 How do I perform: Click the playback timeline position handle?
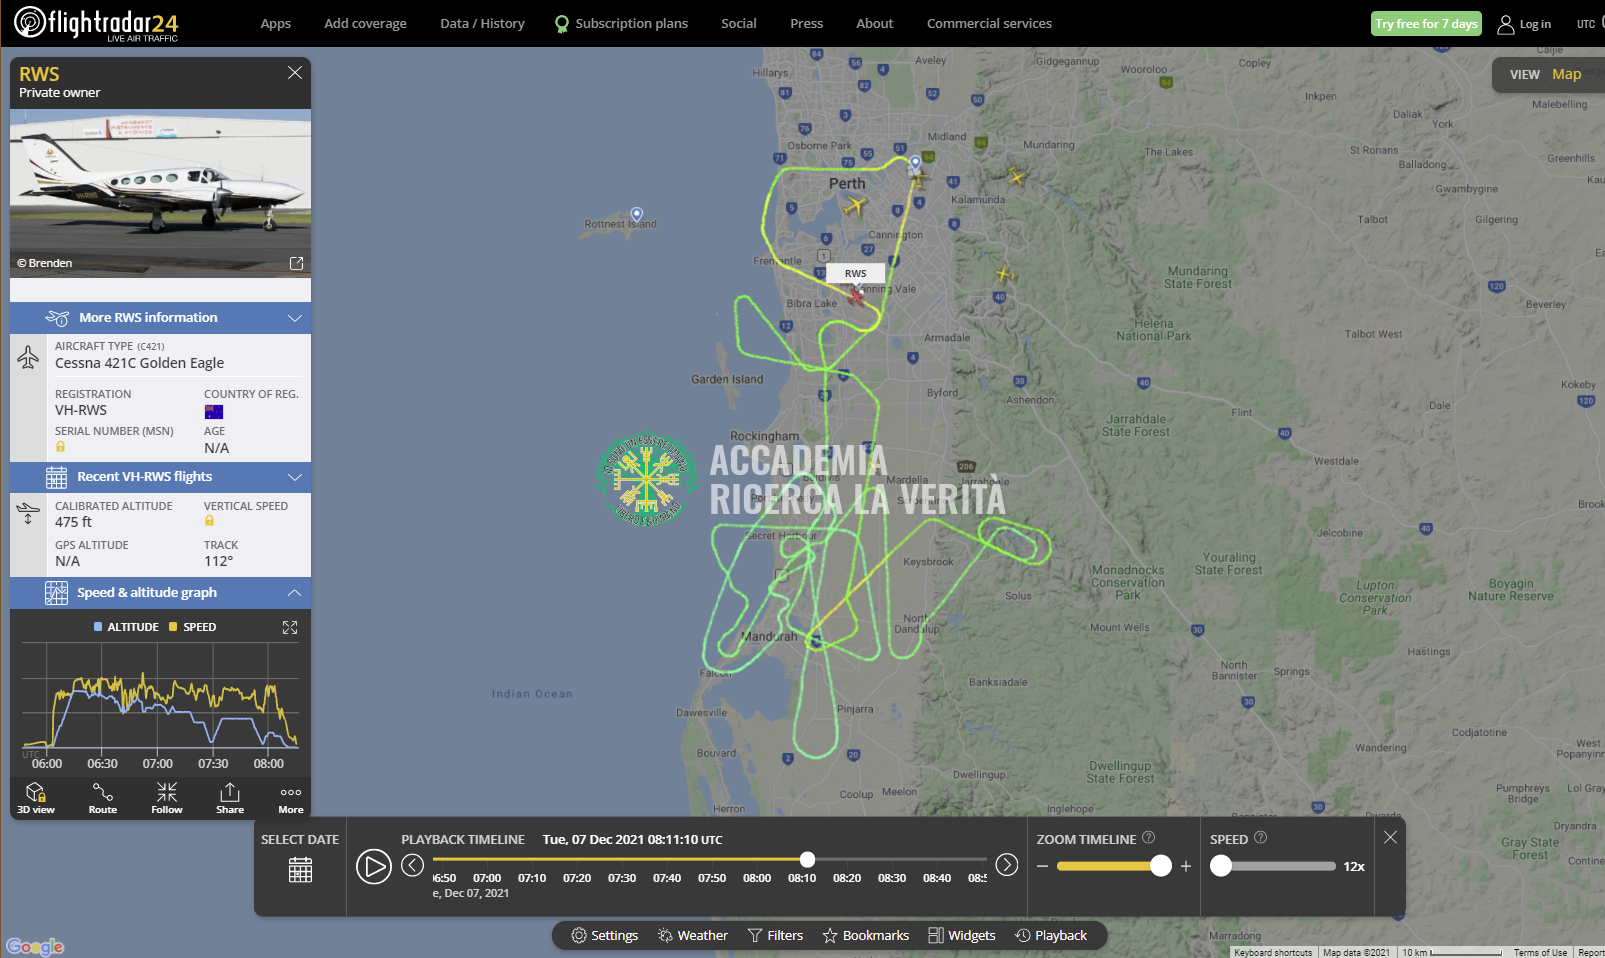click(807, 859)
